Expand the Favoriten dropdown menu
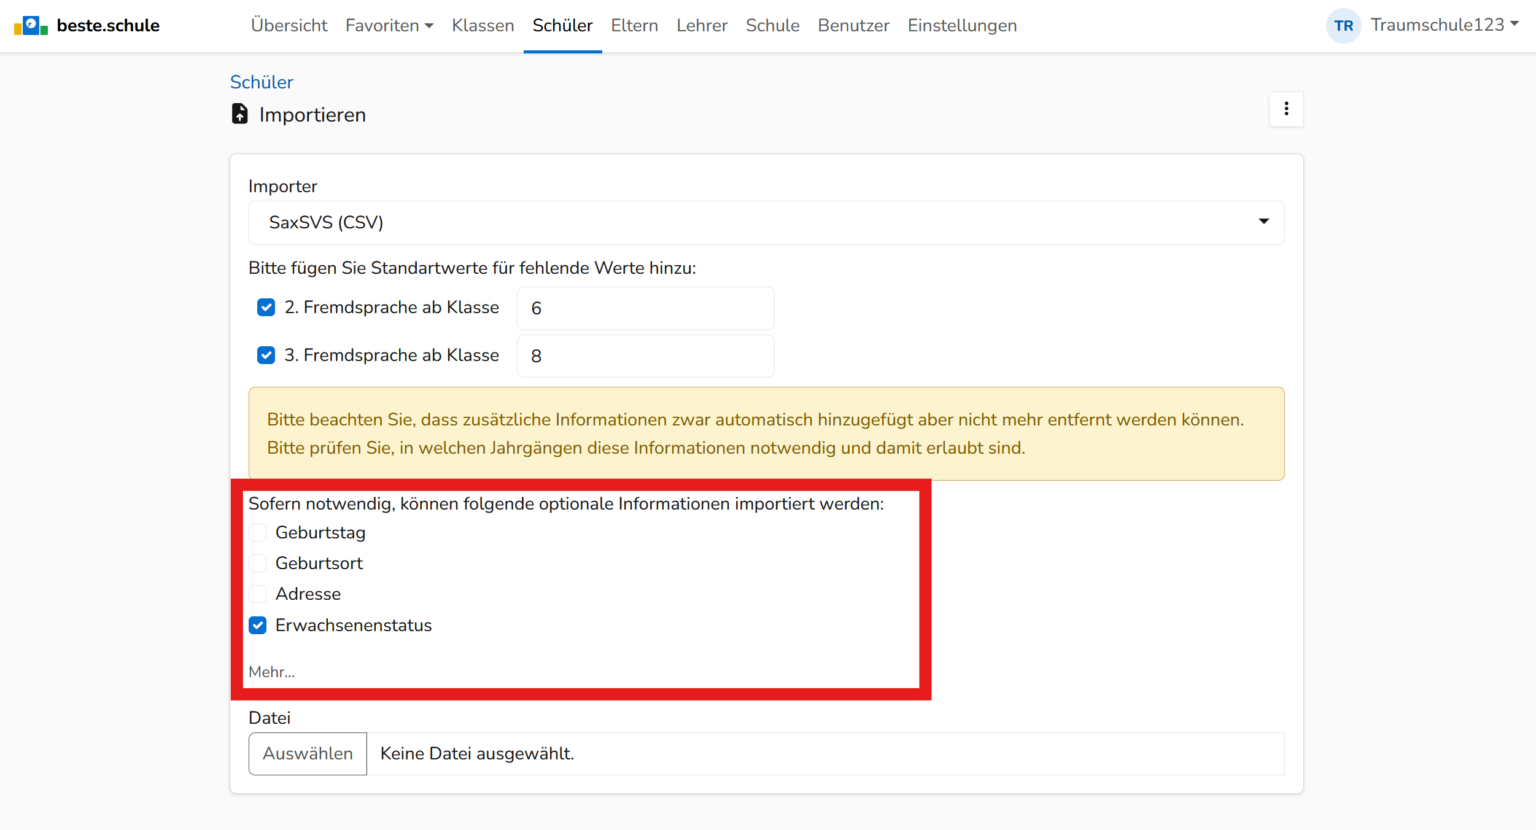 coord(389,26)
